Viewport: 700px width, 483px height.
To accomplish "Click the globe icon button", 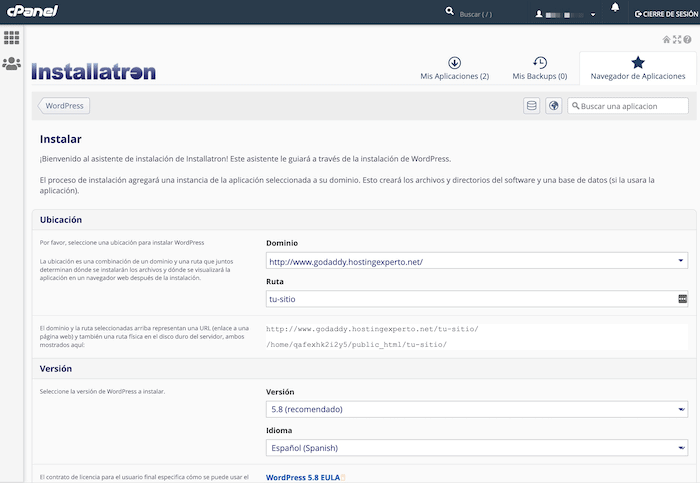I will point(554,106).
